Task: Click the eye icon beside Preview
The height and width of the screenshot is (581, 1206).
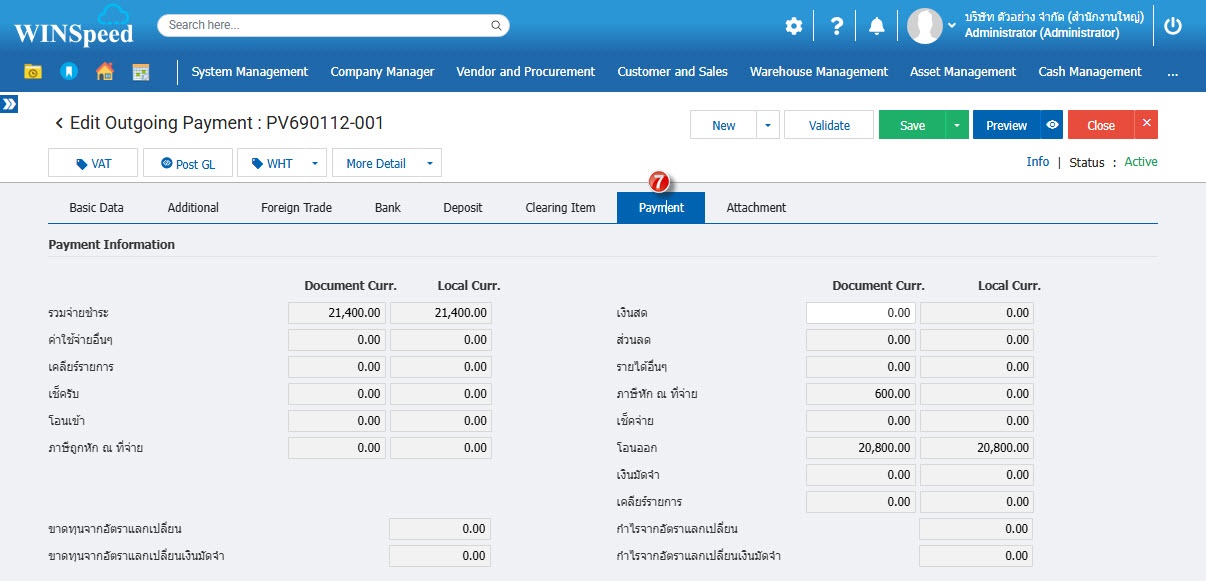Action: [1052, 125]
